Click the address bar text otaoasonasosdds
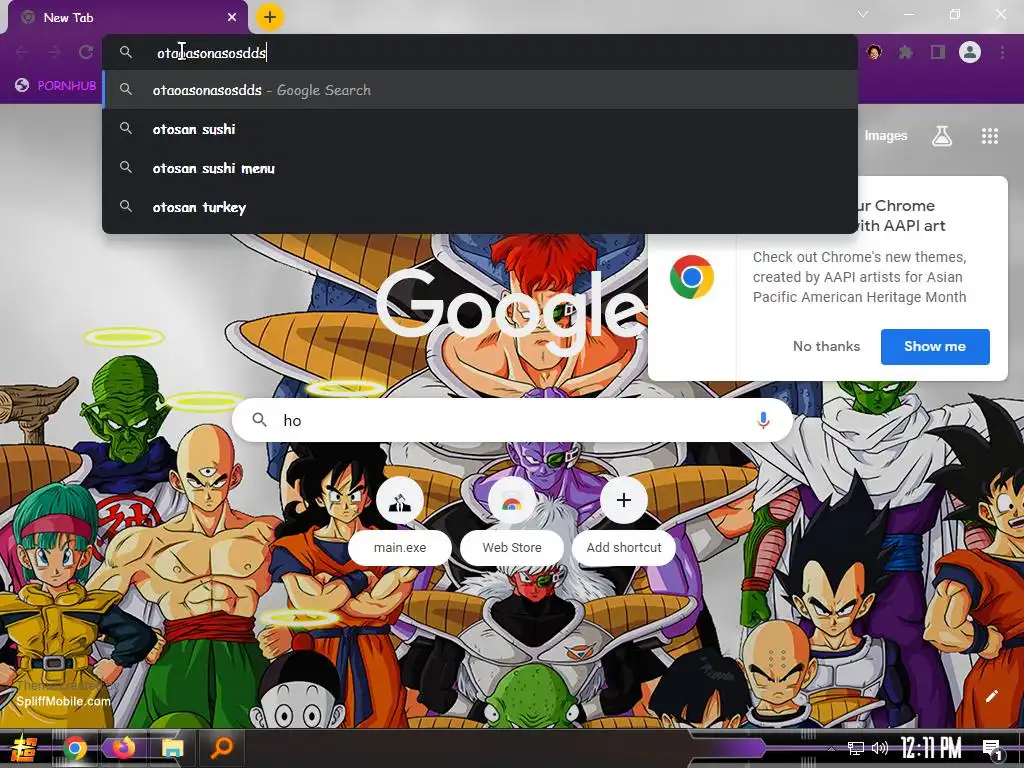Screen dimensions: 1024x768 click(211, 53)
